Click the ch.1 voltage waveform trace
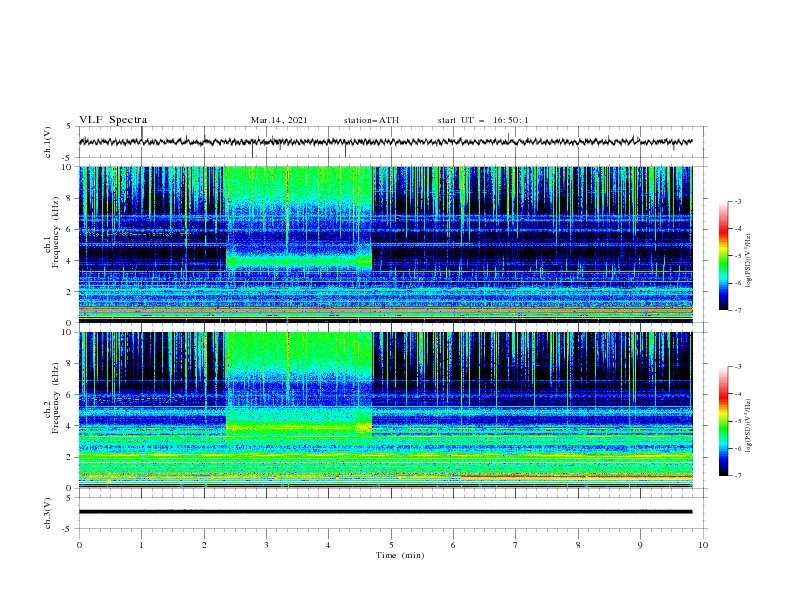The width and height of the screenshot is (792, 612). [385, 142]
